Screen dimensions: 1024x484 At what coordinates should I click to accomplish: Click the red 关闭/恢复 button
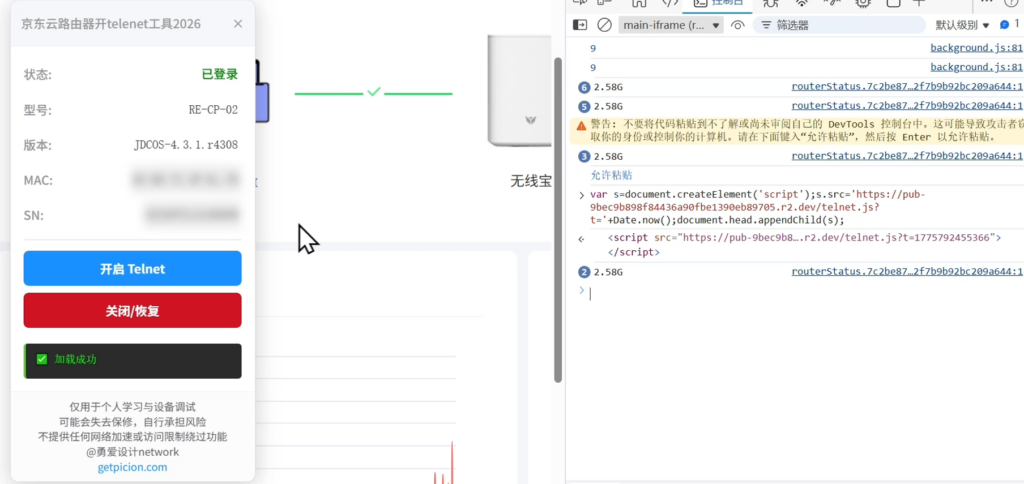[x=133, y=311]
